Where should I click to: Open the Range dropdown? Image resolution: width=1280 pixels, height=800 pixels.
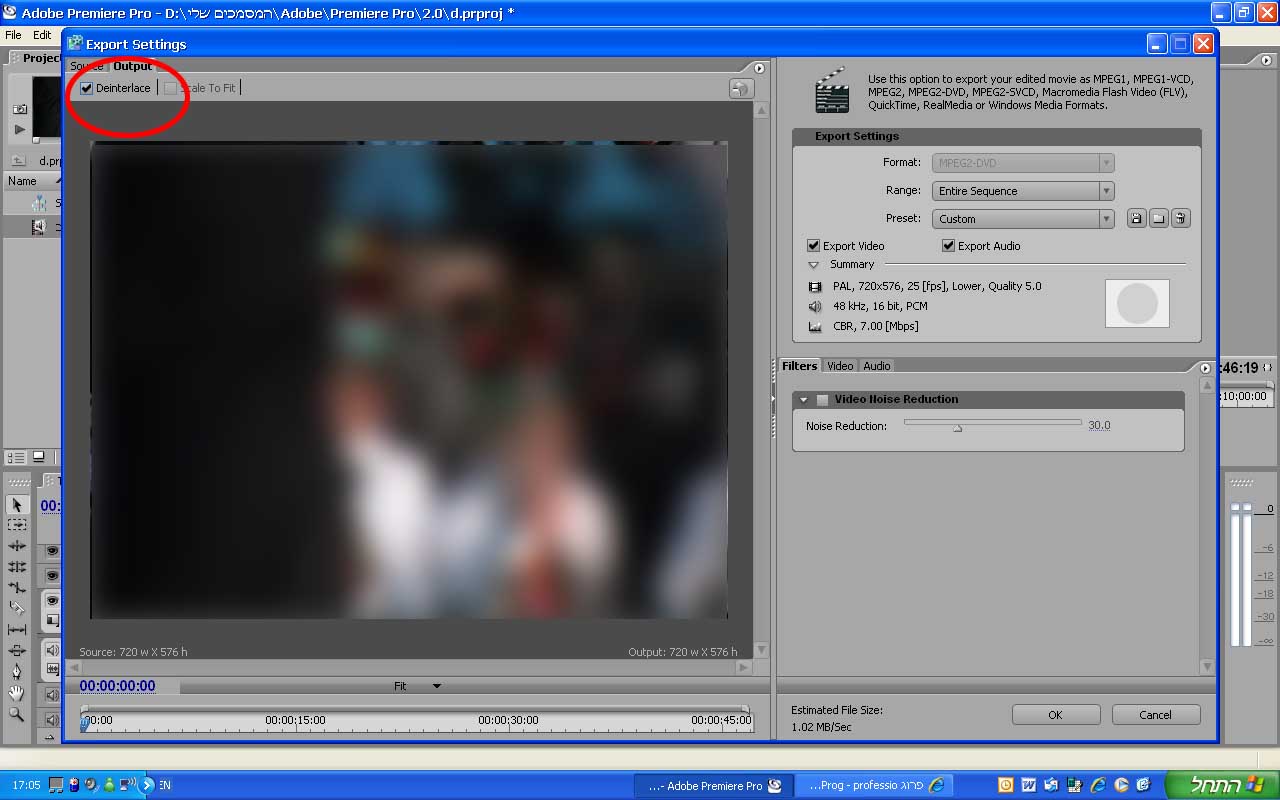(1023, 191)
